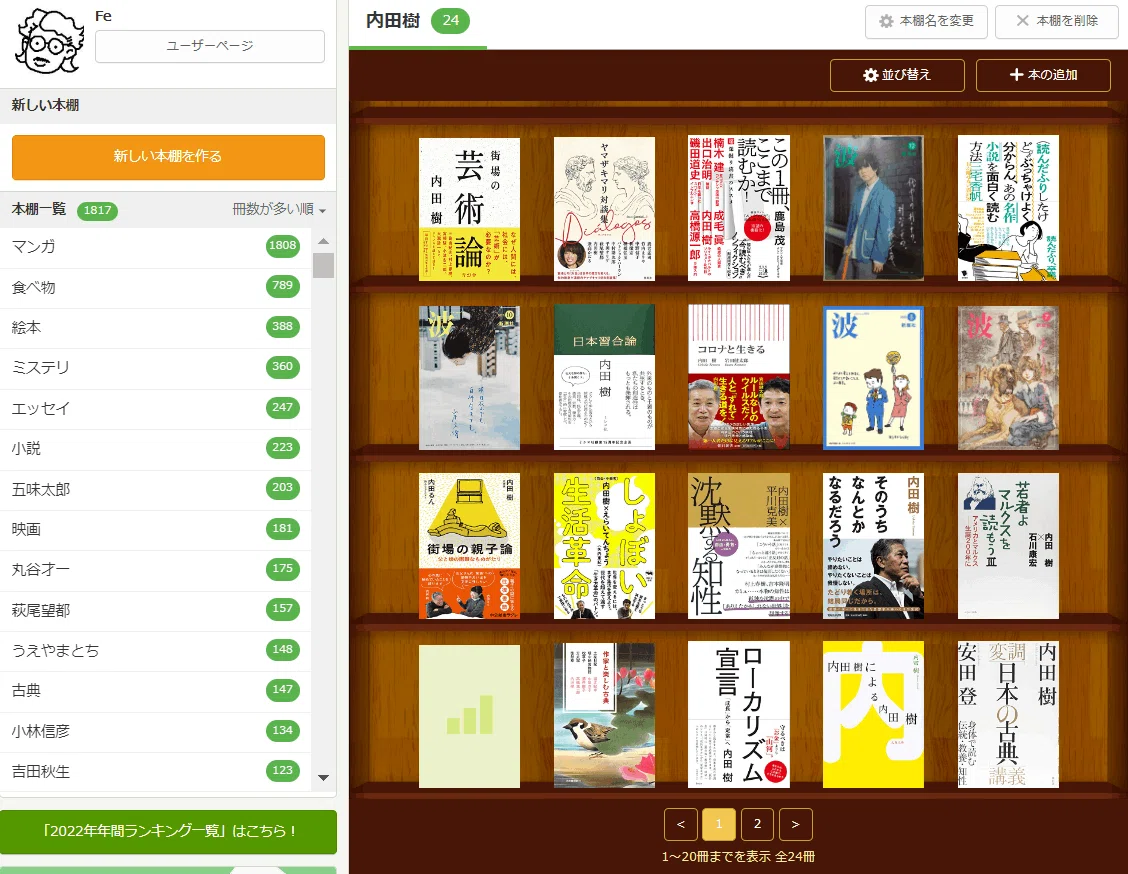Go to next page with > button
The image size is (1128, 874).
click(796, 824)
